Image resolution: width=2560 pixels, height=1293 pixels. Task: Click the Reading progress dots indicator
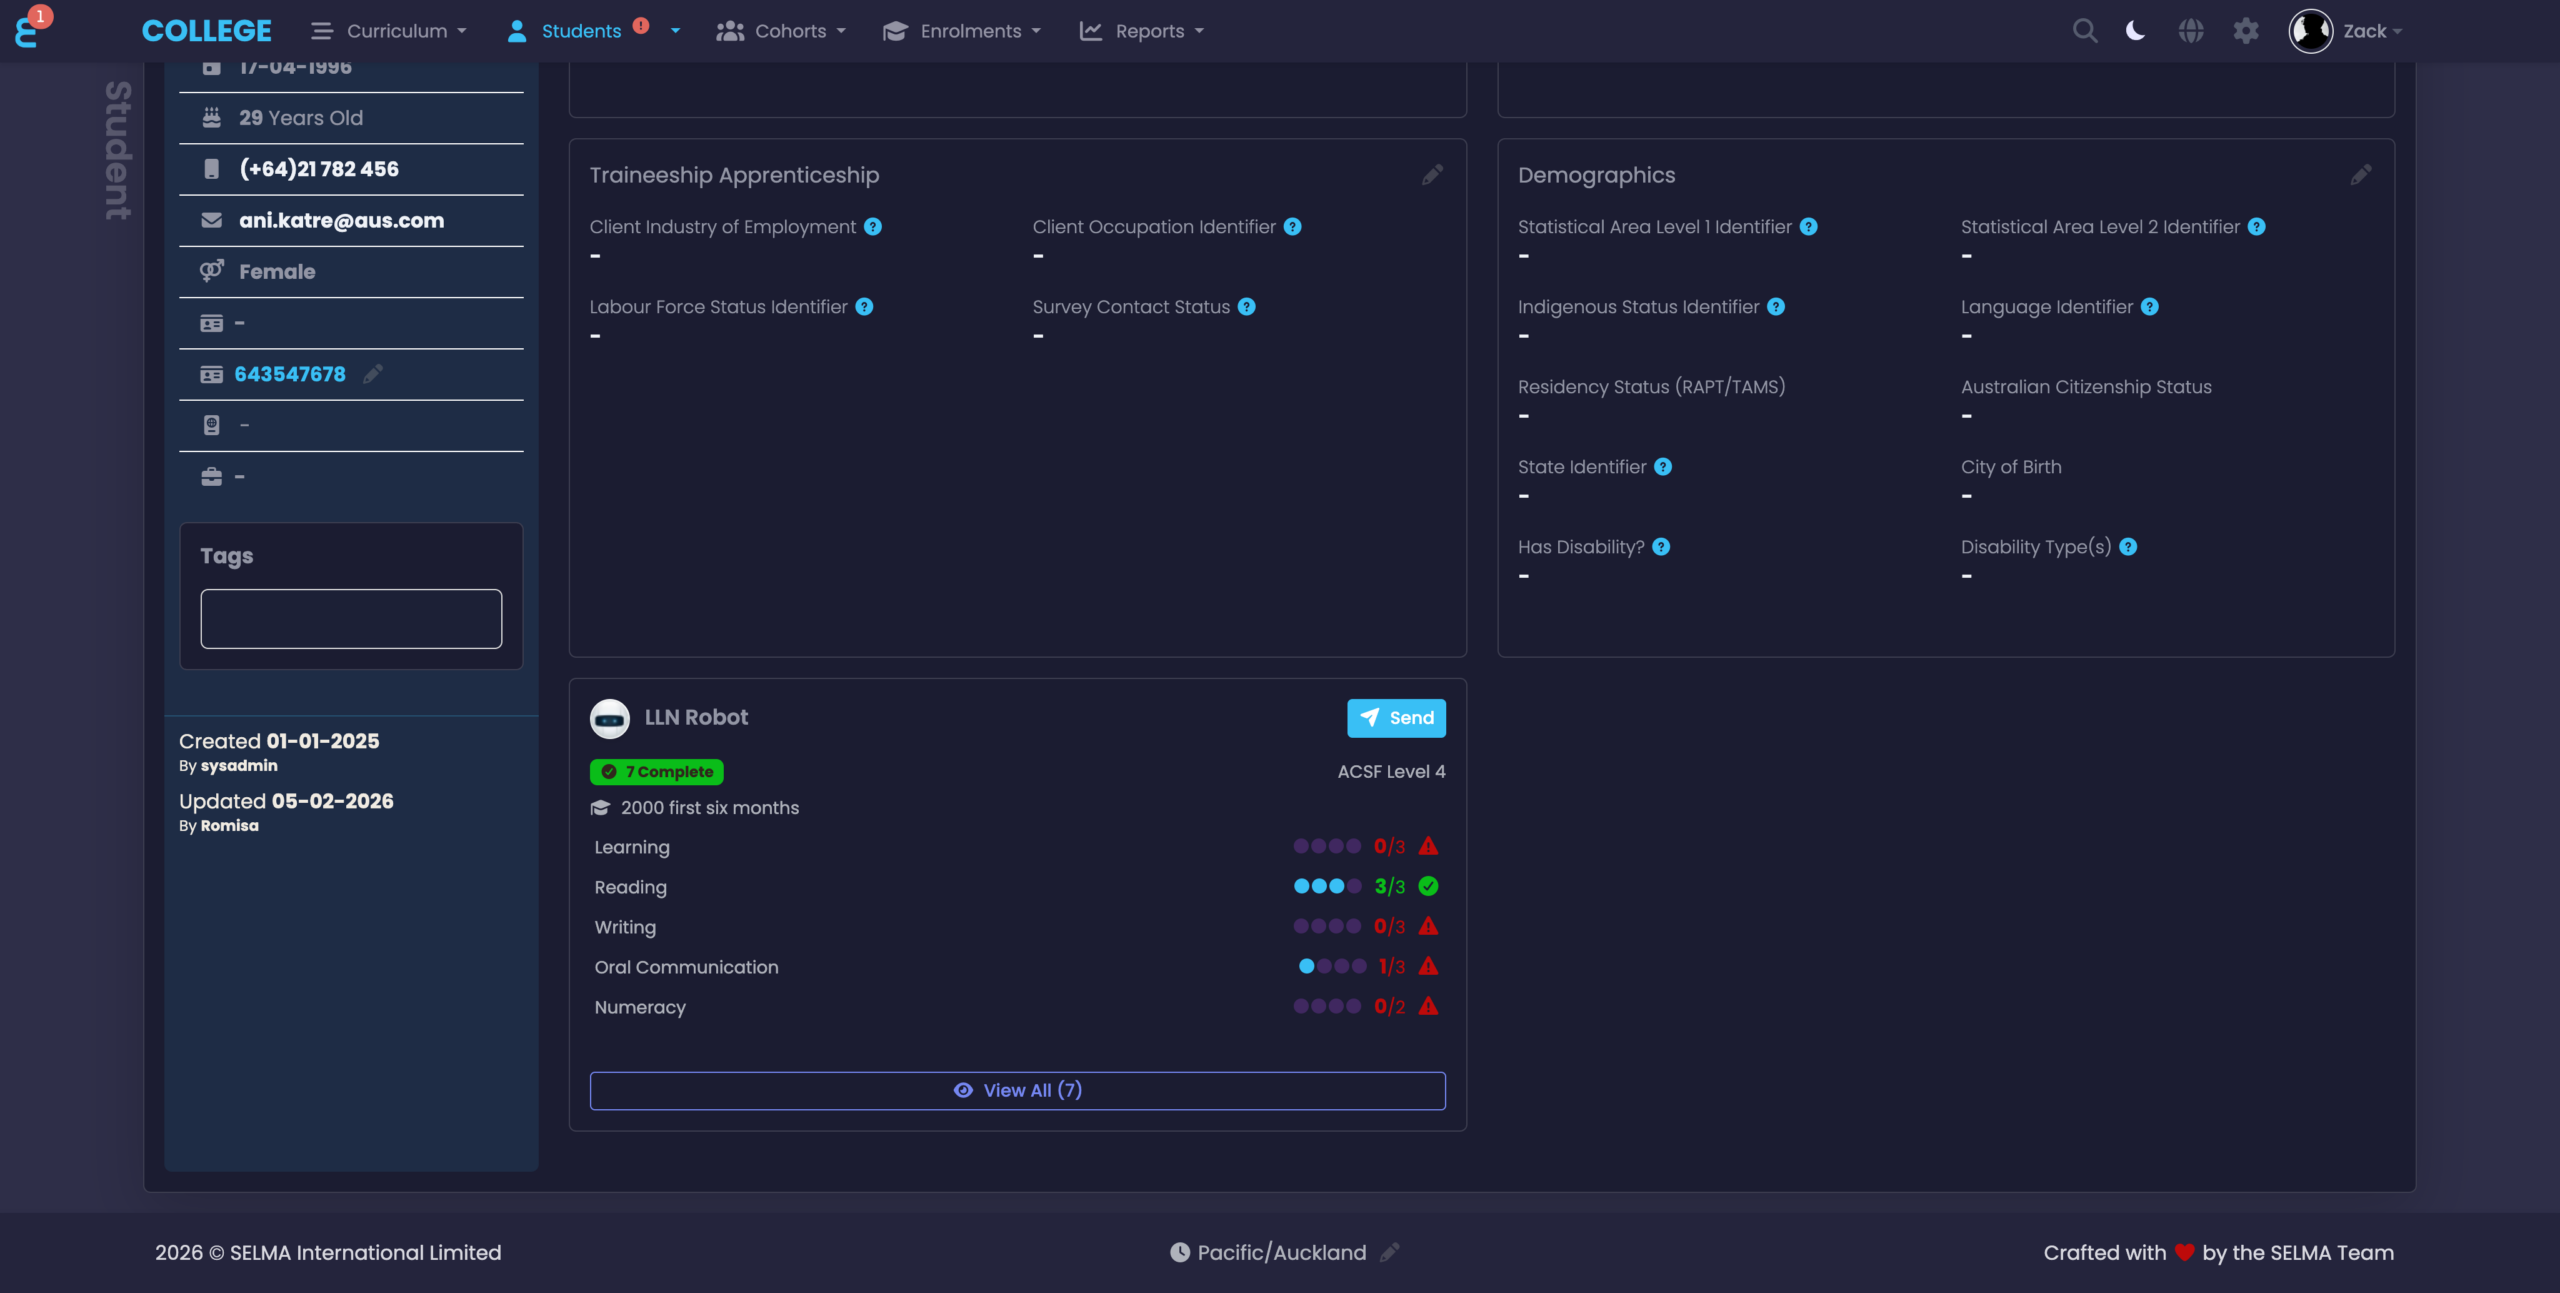(x=1326, y=886)
